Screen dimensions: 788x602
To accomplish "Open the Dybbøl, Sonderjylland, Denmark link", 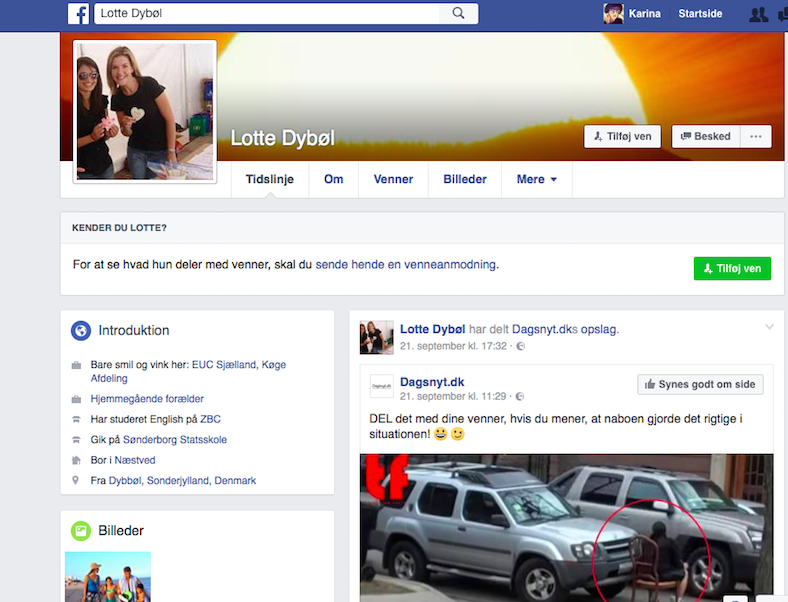I will pos(182,481).
